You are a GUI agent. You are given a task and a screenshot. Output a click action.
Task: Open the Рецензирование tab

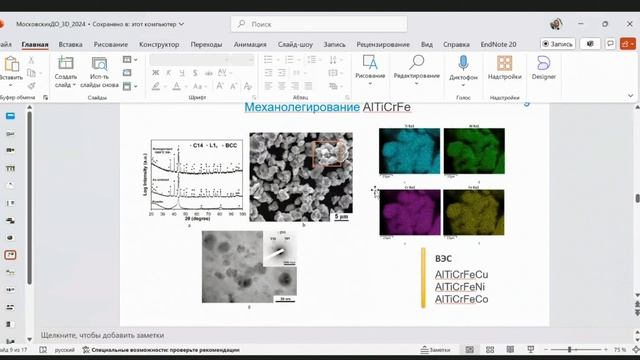pyautogui.click(x=383, y=44)
